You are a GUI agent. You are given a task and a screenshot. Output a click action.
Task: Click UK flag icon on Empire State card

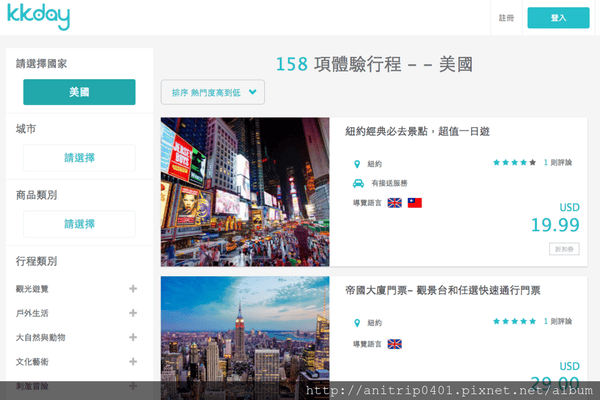point(395,344)
